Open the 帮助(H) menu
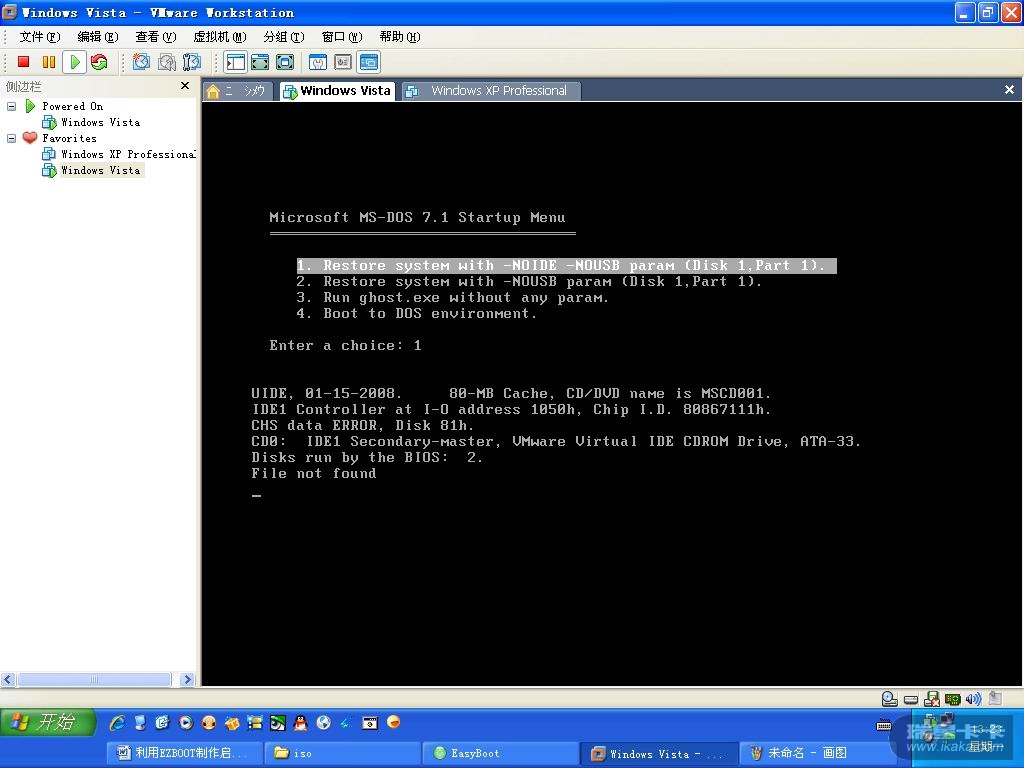Image resolution: width=1024 pixels, height=768 pixels. [x=400, y=37]
